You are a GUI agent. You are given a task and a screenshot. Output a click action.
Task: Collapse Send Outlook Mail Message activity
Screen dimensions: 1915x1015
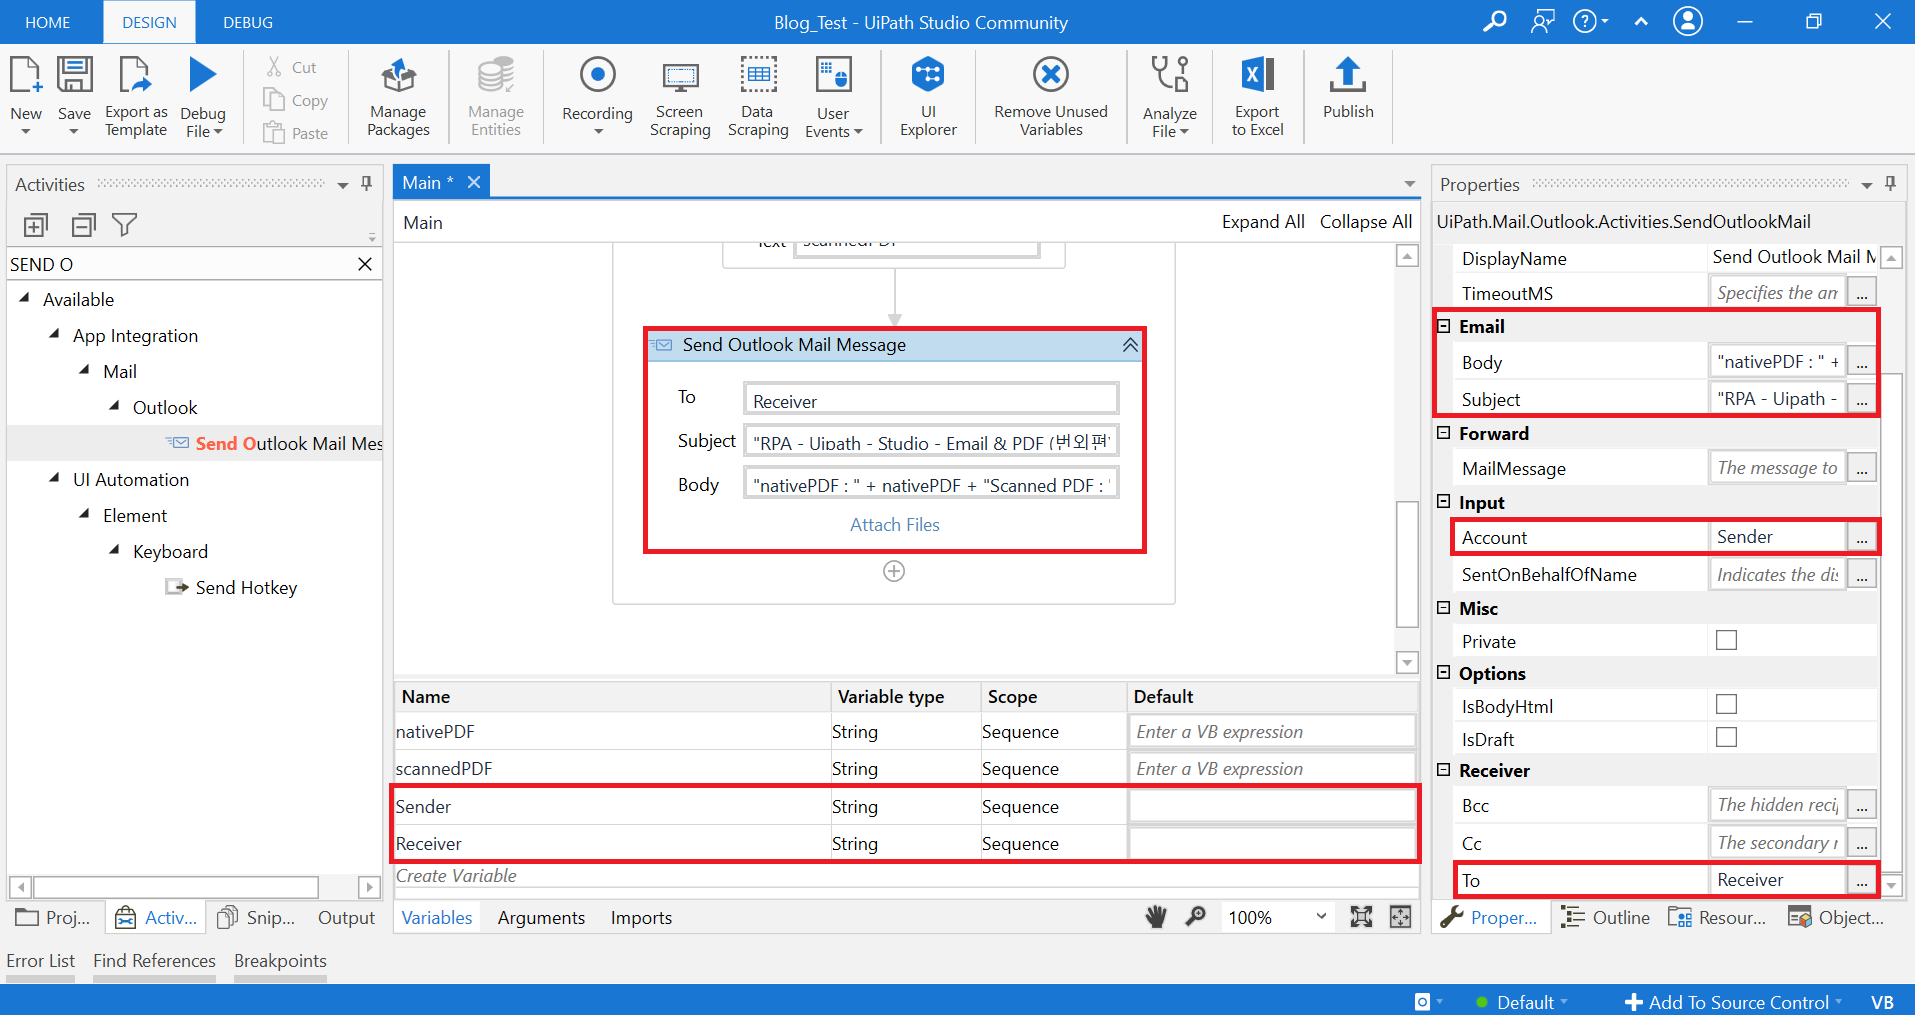tap(1130, 345)
